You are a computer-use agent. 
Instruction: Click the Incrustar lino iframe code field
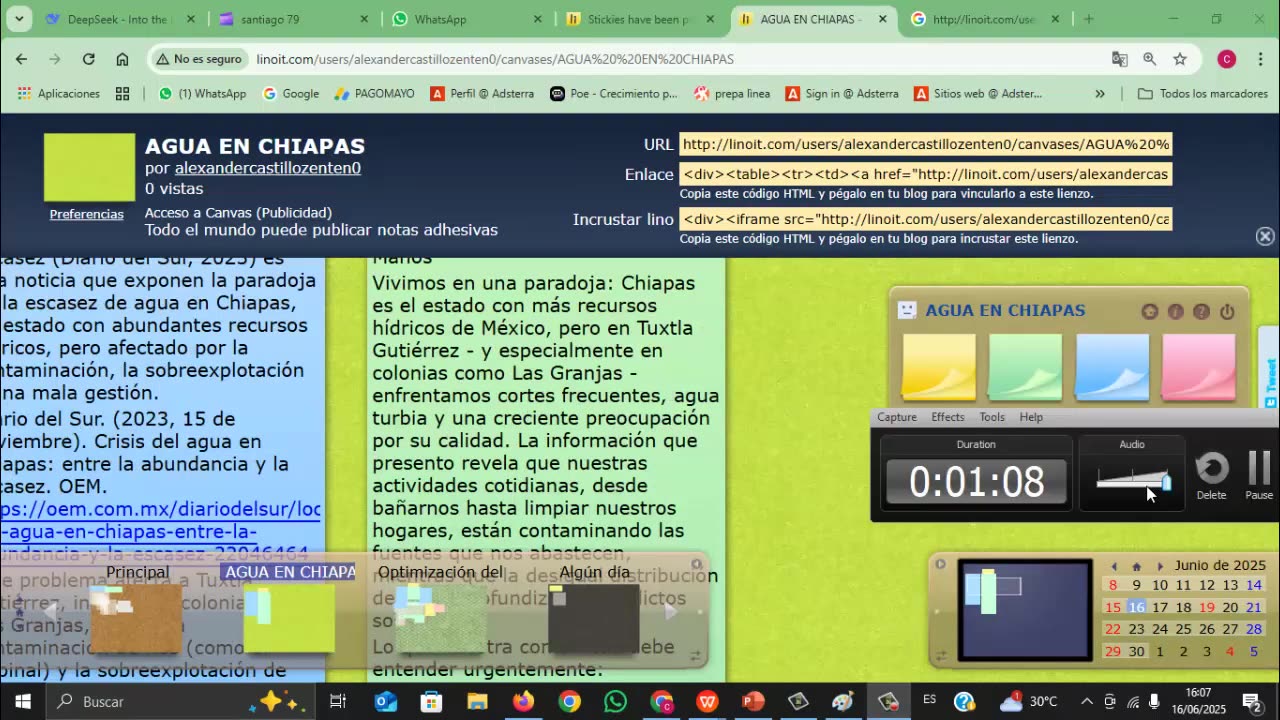(926, 219)
